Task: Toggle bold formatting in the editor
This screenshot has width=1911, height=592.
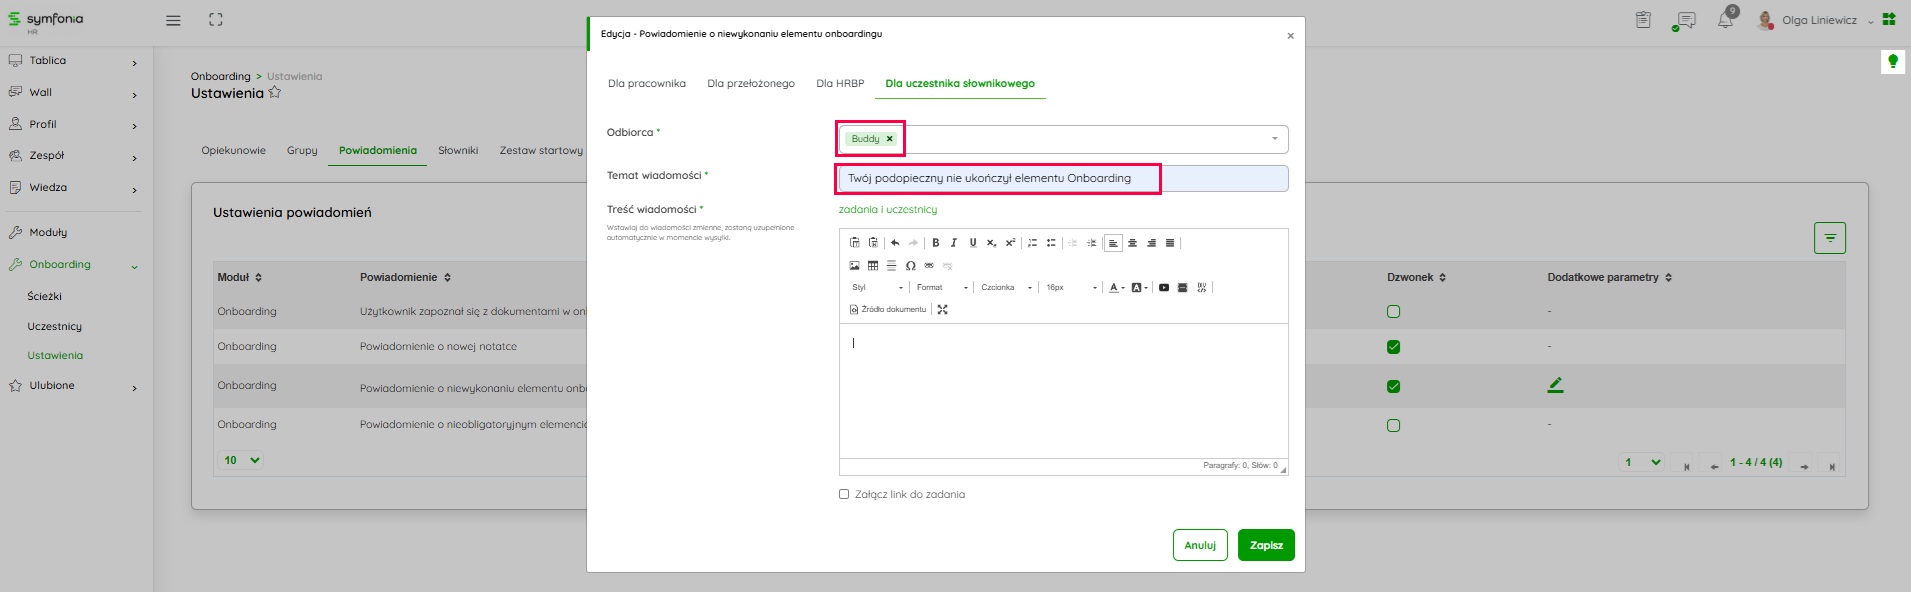Action: 935,243
